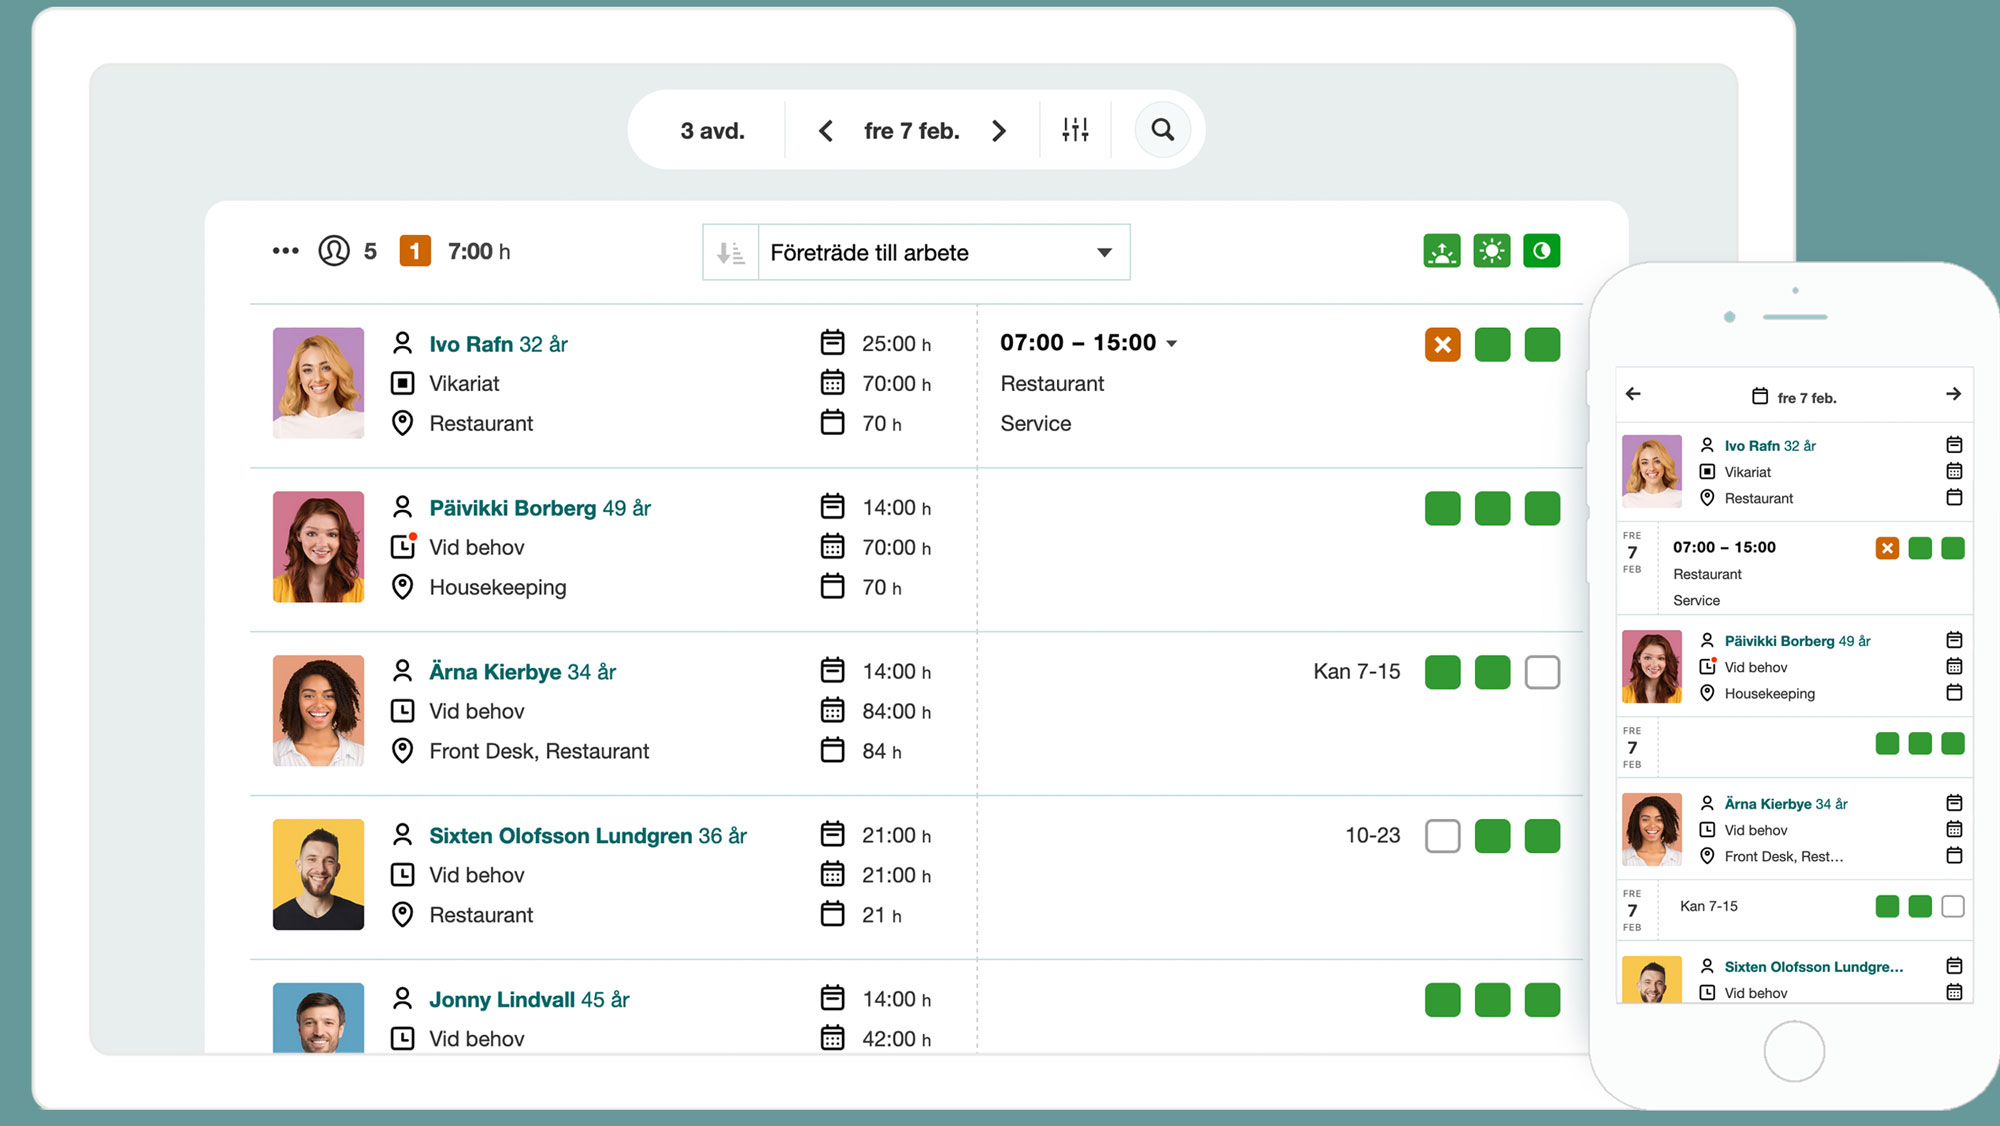The image size is (2000, 1126).
Task: Click the Front Desk, Restaurant department text
Action: pos(539,751)
